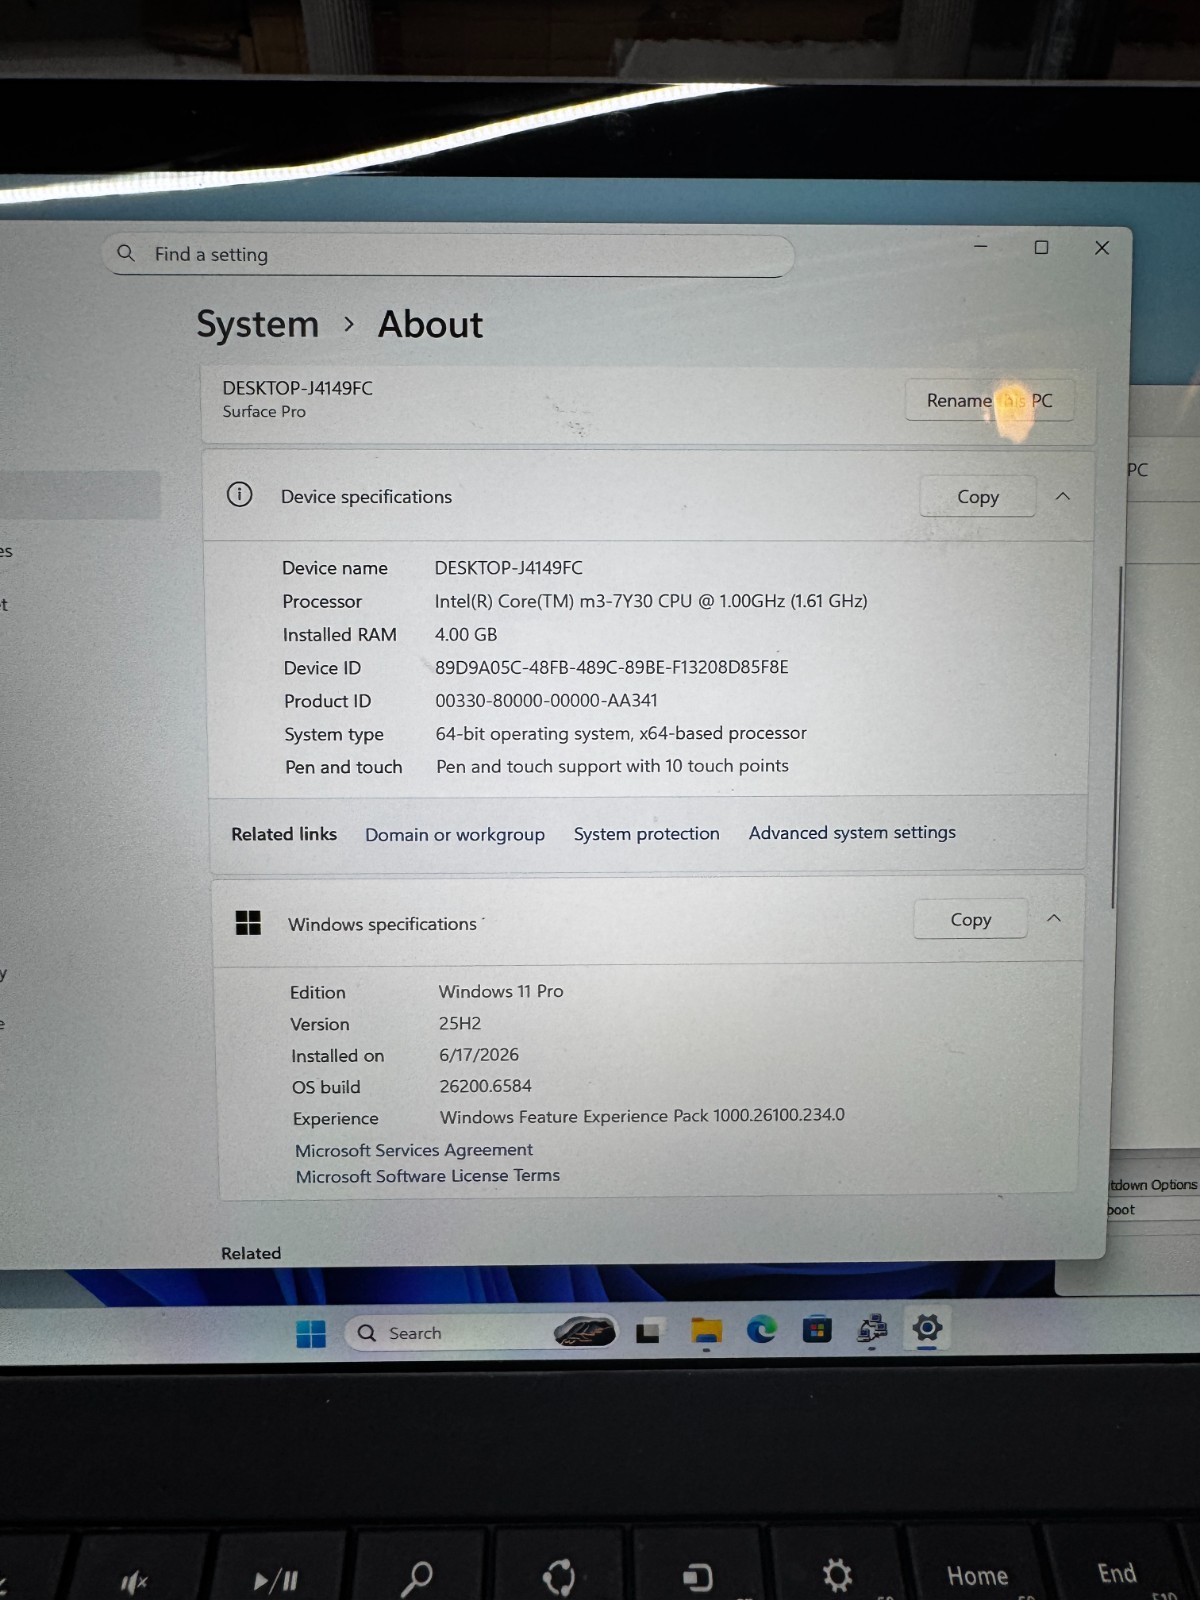Open the Microsoft Services Agreement link
The height and width of the screenshot is (1600, 1200).
click(414, 1150)
